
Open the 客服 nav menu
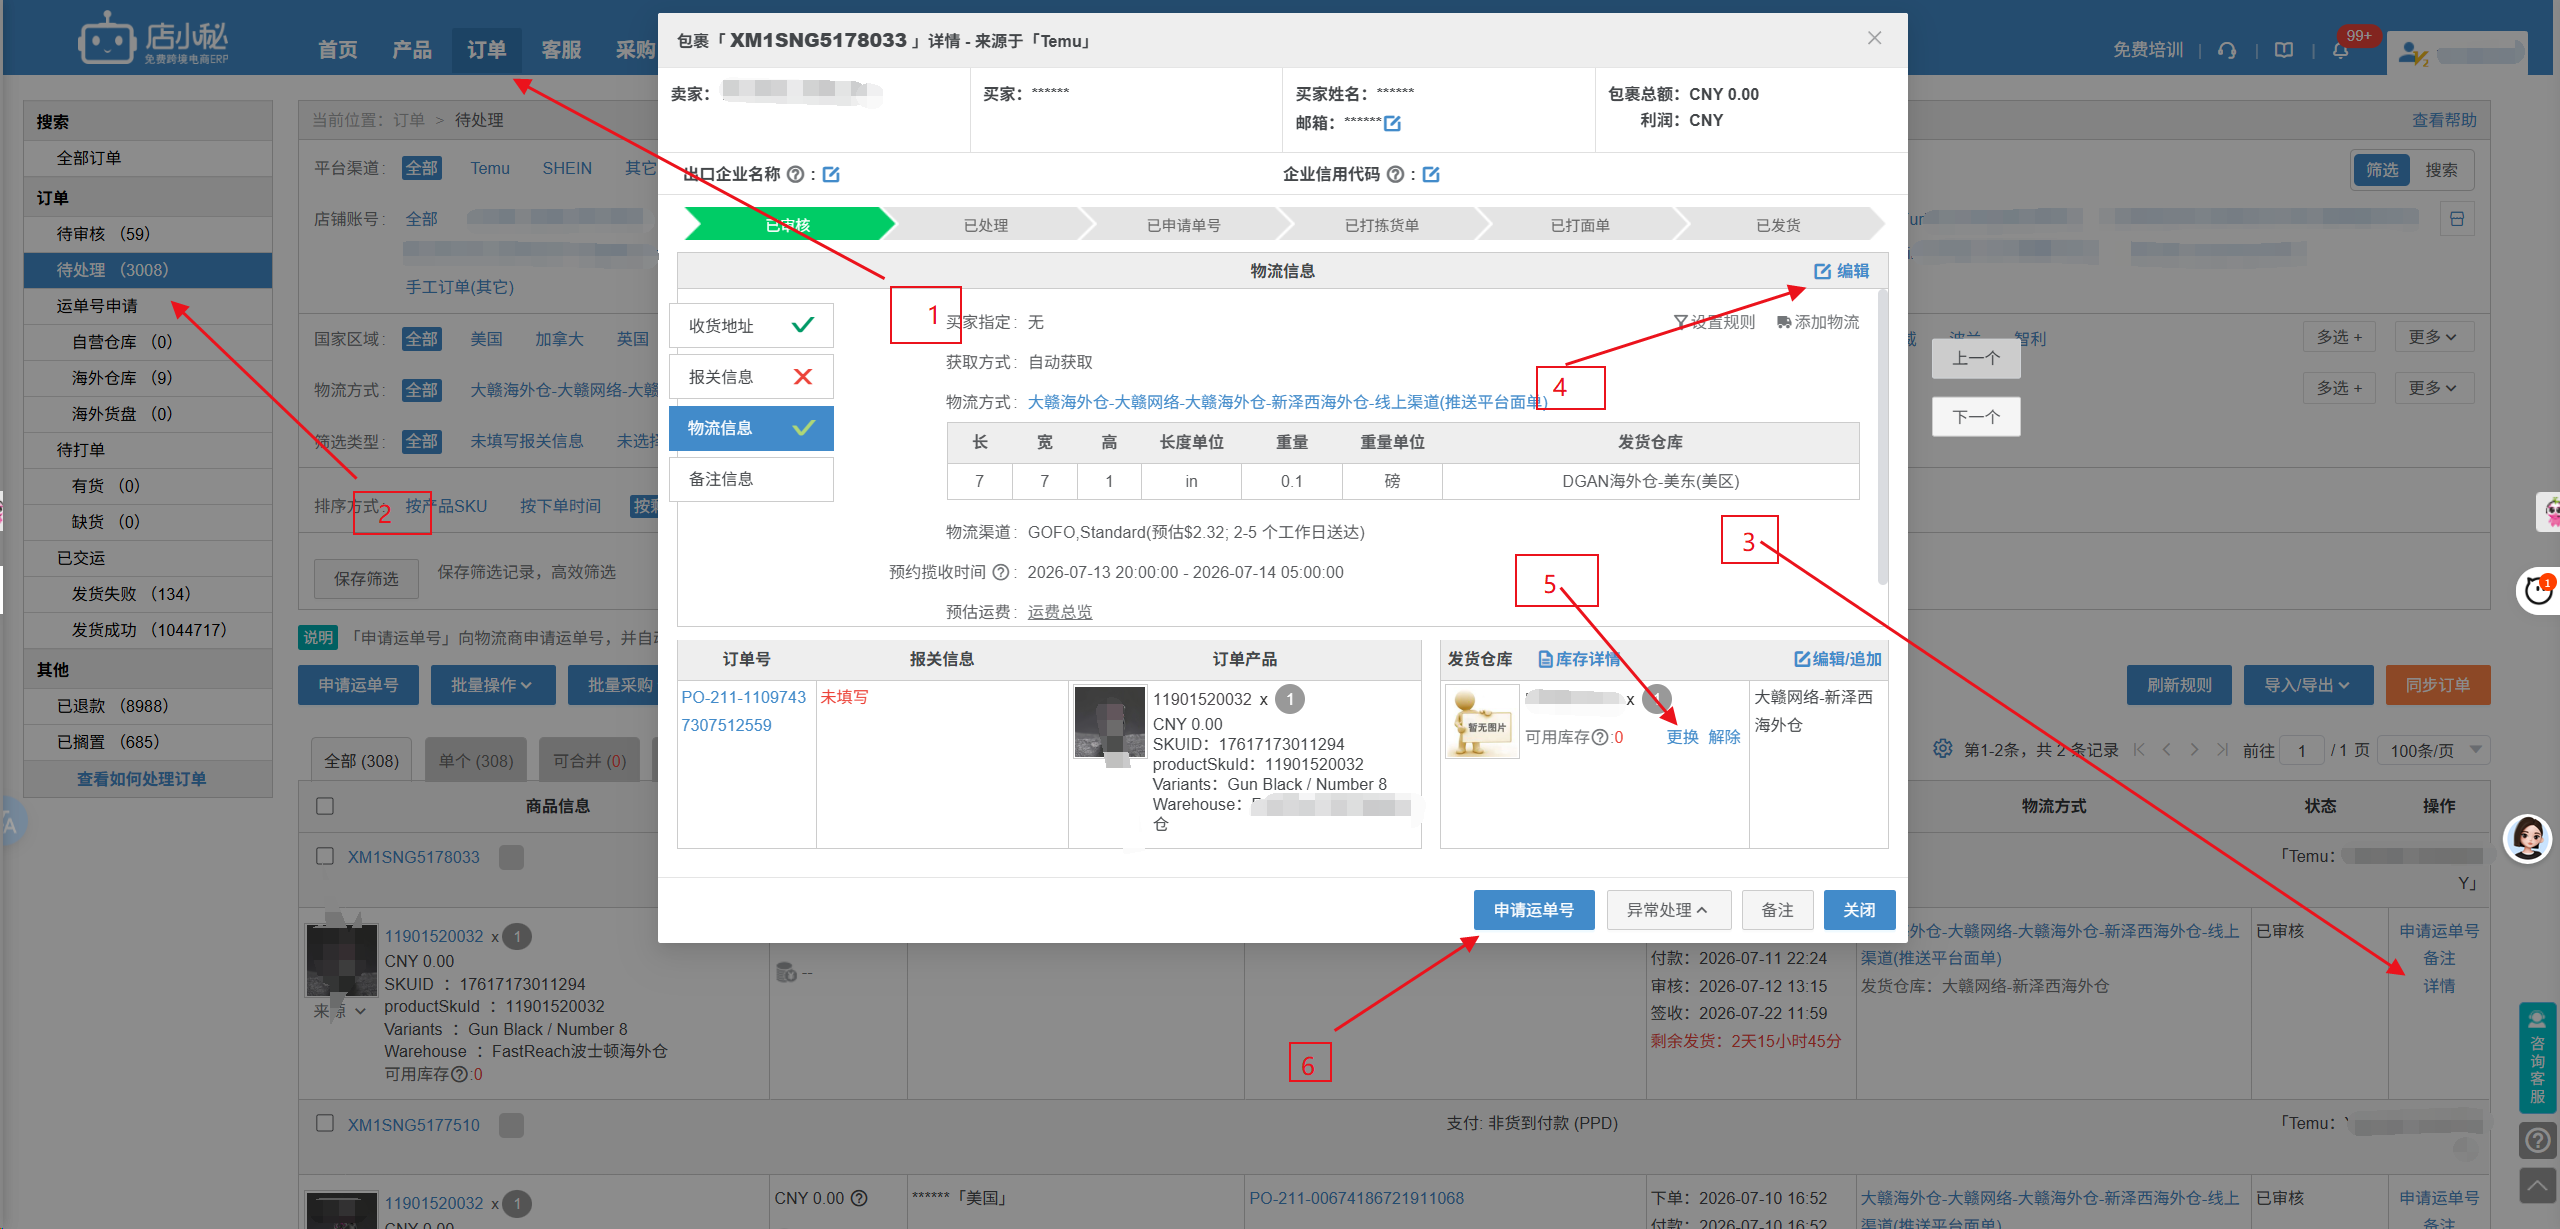(x=561, y=50)
